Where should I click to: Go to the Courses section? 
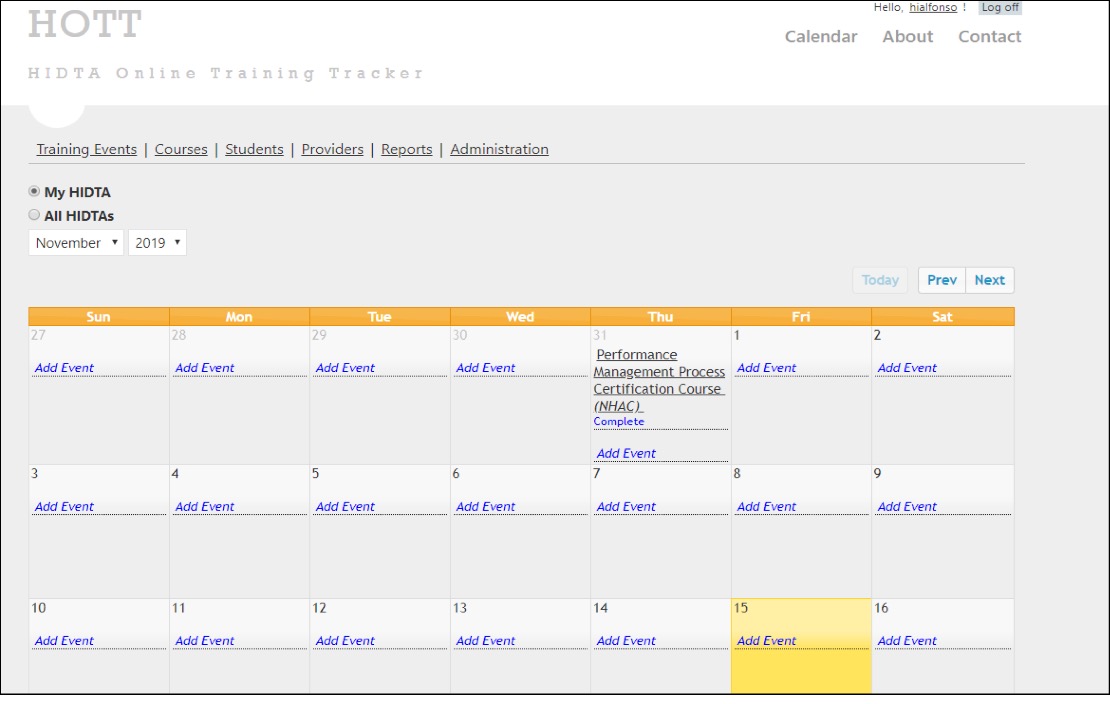181,150
